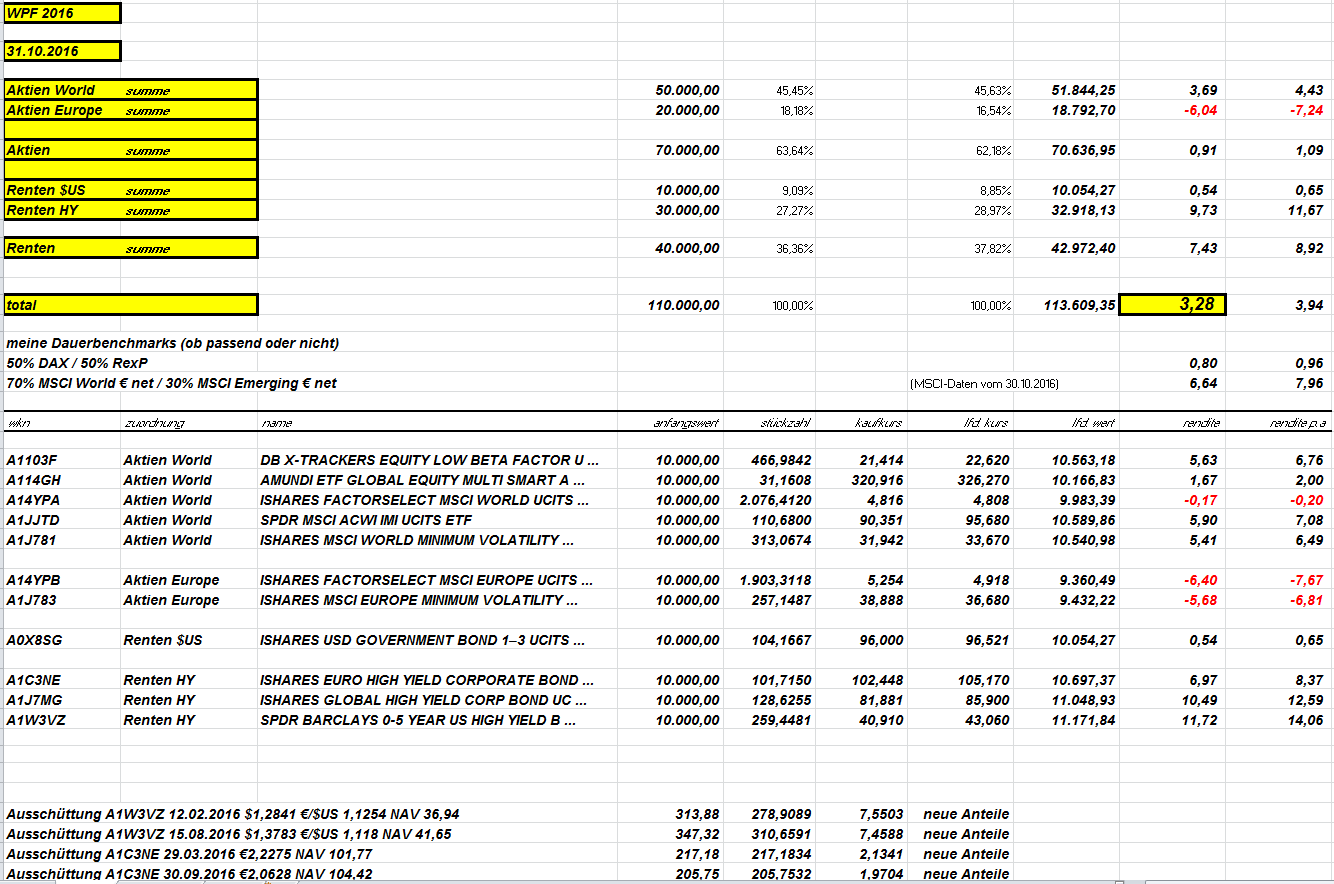Click the Aktien World summe cell
This screenshot has height=884, width=1334.
[x=131, y=90]
